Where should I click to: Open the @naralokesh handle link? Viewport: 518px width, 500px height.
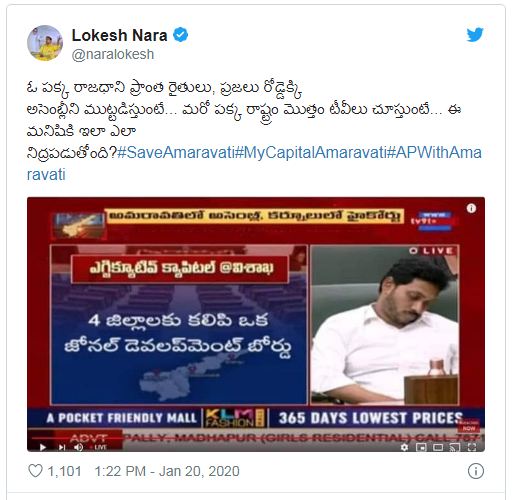pyautogui.click(x=113, y=54)
